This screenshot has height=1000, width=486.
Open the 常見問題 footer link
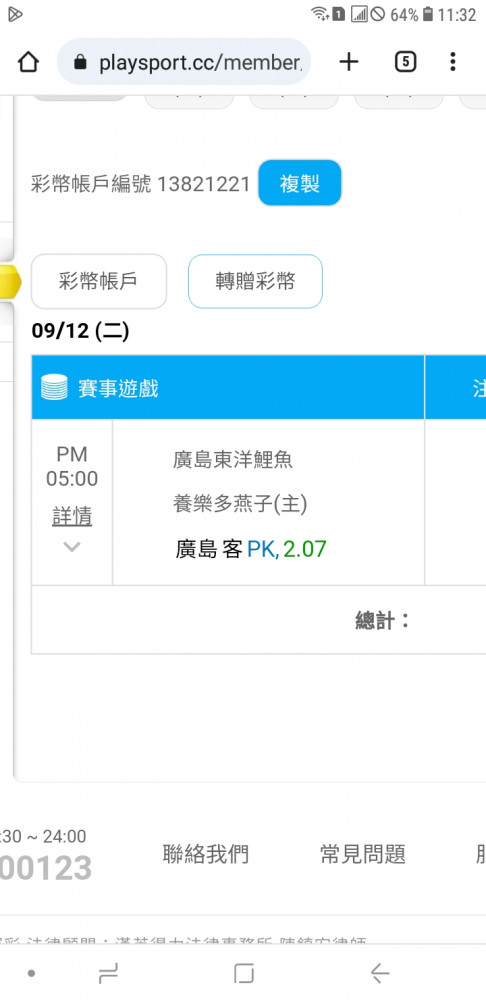pyautogui.click(x=362, y=854)
